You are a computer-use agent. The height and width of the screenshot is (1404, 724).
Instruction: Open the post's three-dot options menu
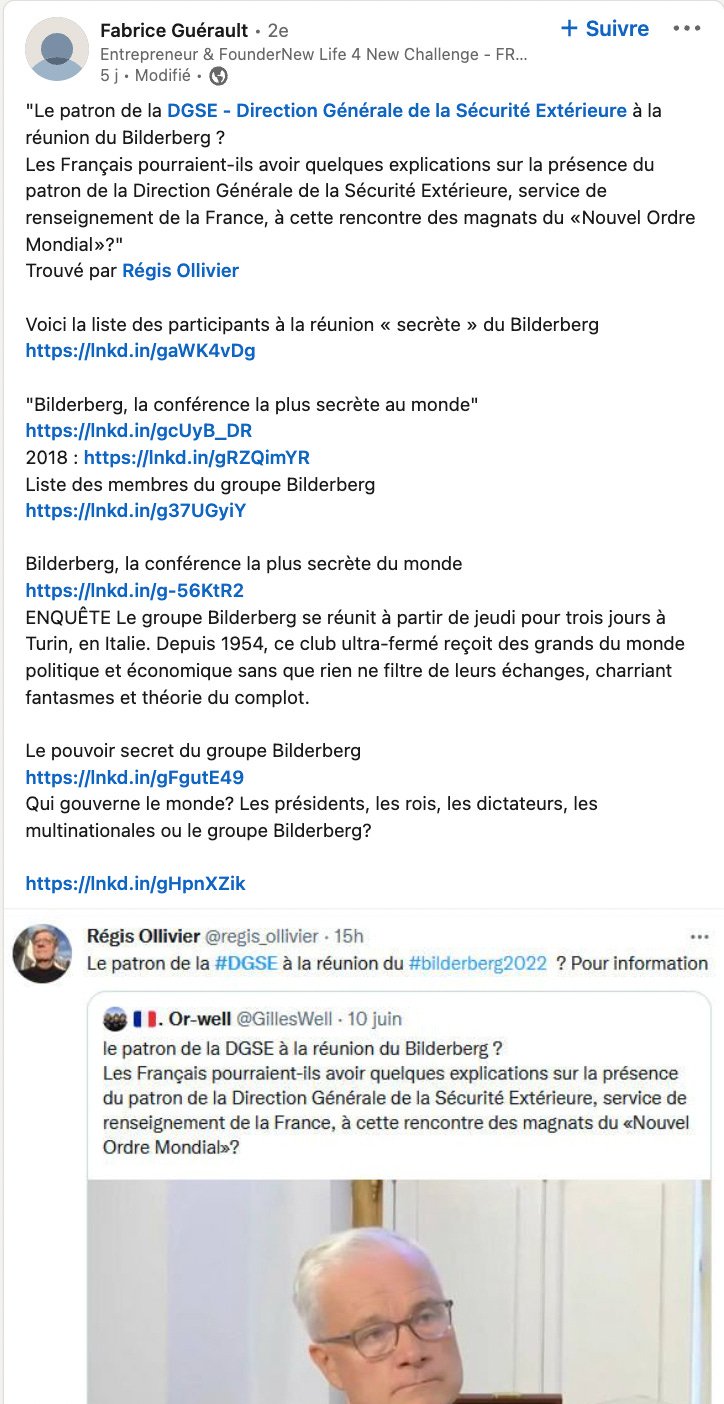[x=687, y=29]
